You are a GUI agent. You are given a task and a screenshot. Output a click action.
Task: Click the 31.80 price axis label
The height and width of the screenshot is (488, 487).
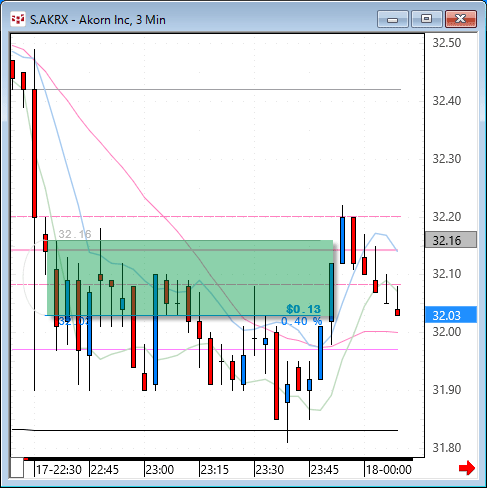[x=447, y=448]
